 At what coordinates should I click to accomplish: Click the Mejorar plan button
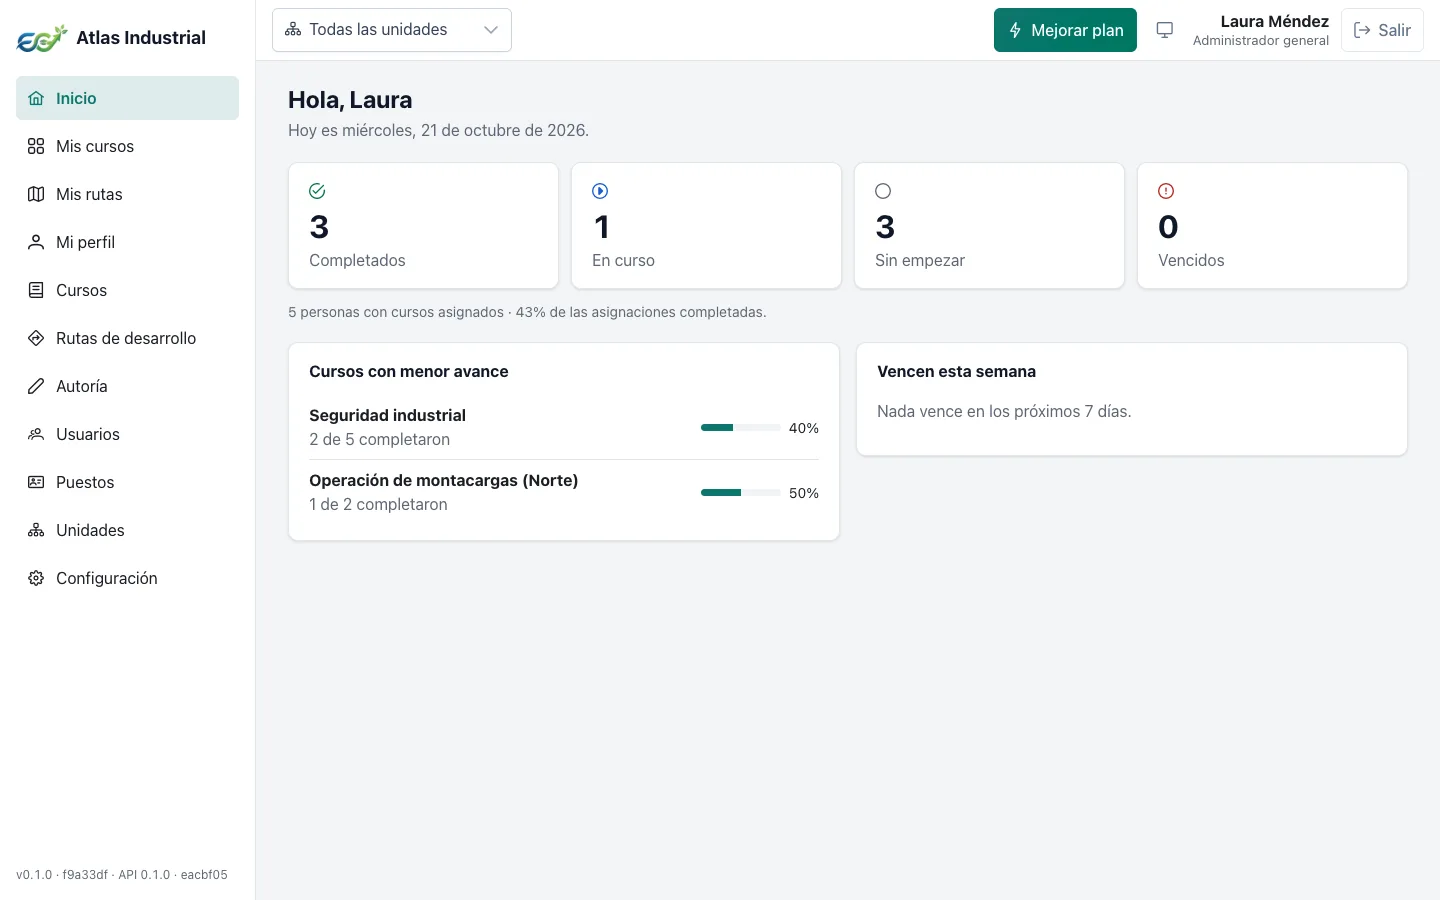click(1065, 30)
